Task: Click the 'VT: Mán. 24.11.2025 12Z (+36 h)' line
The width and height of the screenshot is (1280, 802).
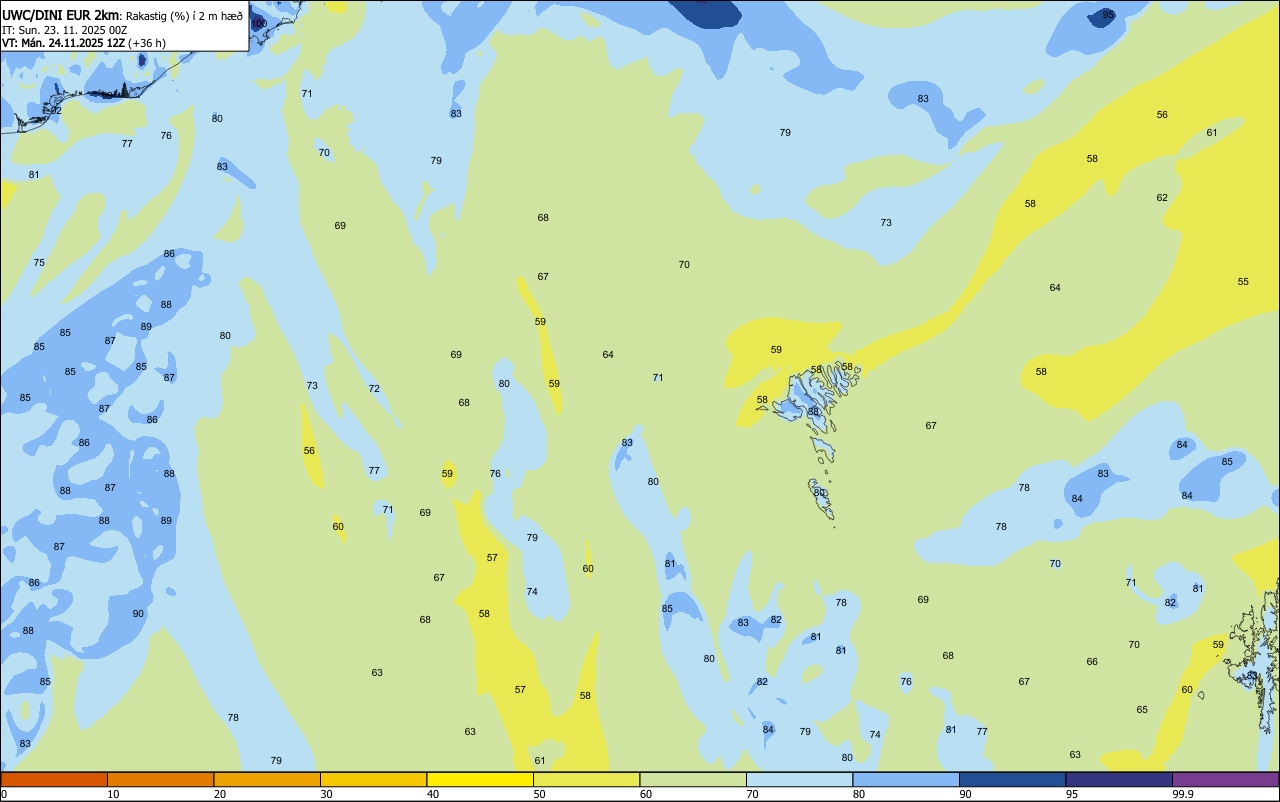Action: (84, 43)
